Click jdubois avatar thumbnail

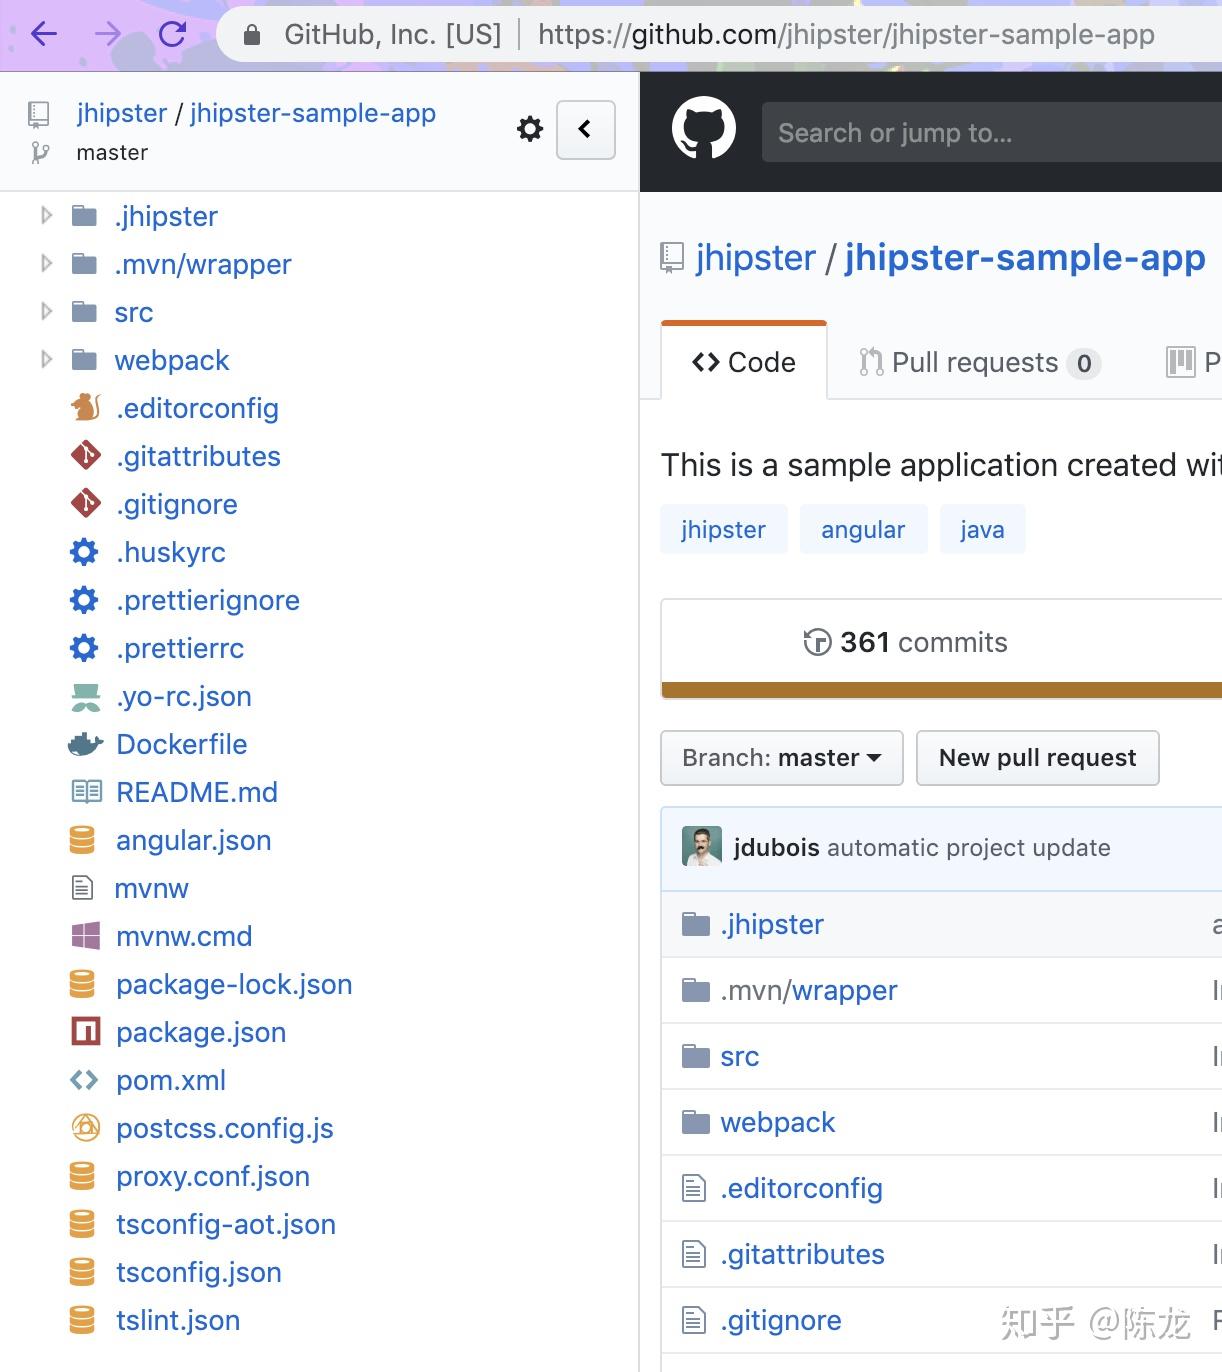701,847
